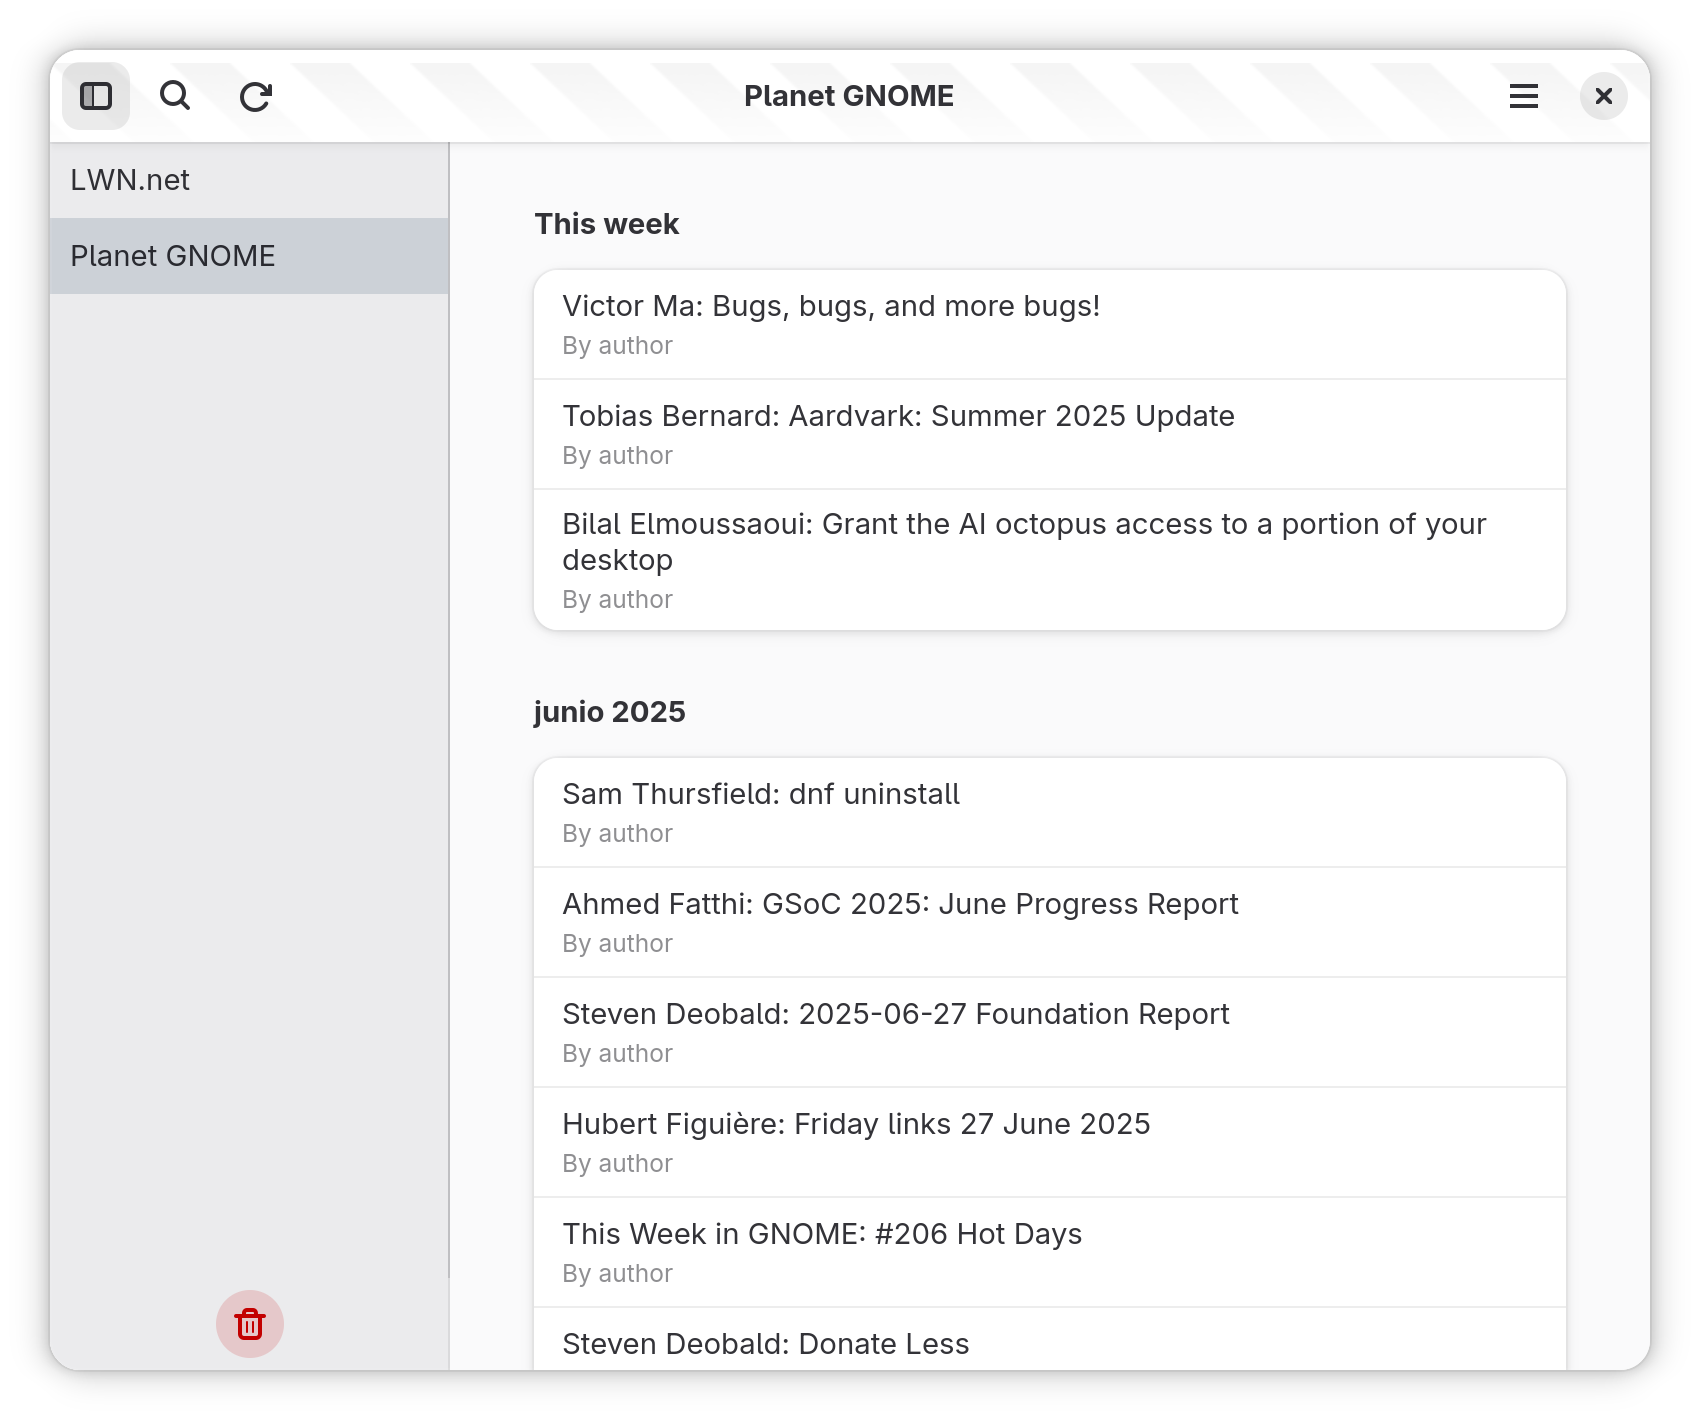Open Hubert Figuière Friday links article
This screenshot has height=1420, width=1700.
[x=1050, y=1142]
